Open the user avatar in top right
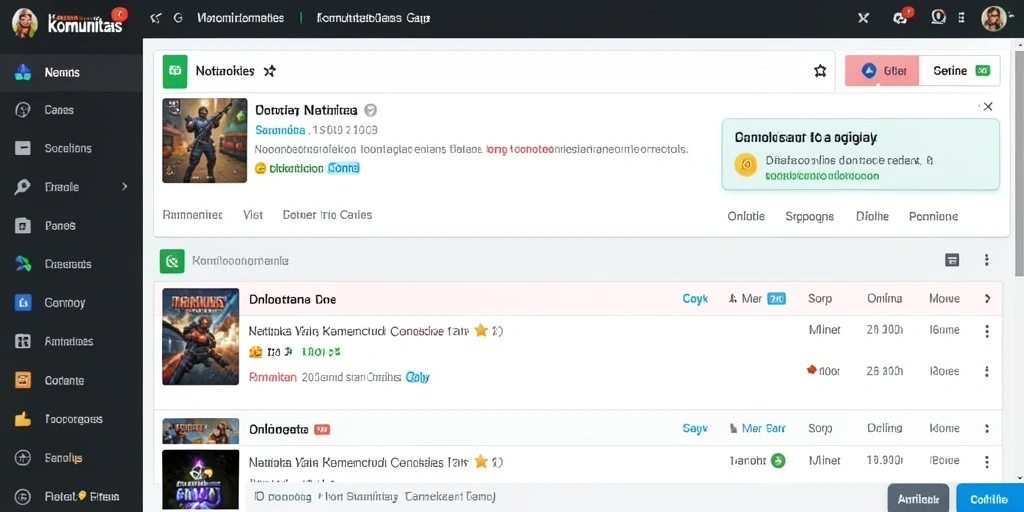This screenshot has width=1024, height=512. (x=993, y=18)
